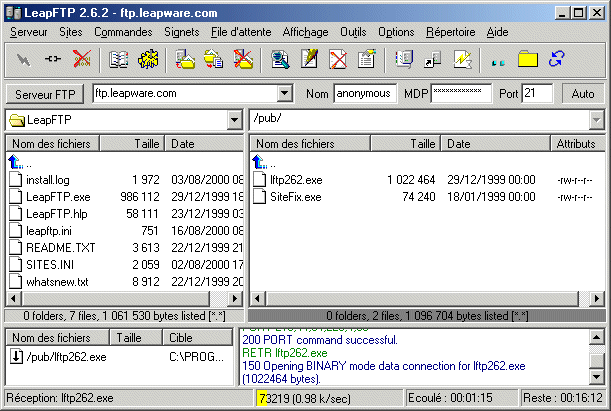Select SITES.INI in the local list
611x411 pixels.
pyautogui.click(x=50, y=265)
